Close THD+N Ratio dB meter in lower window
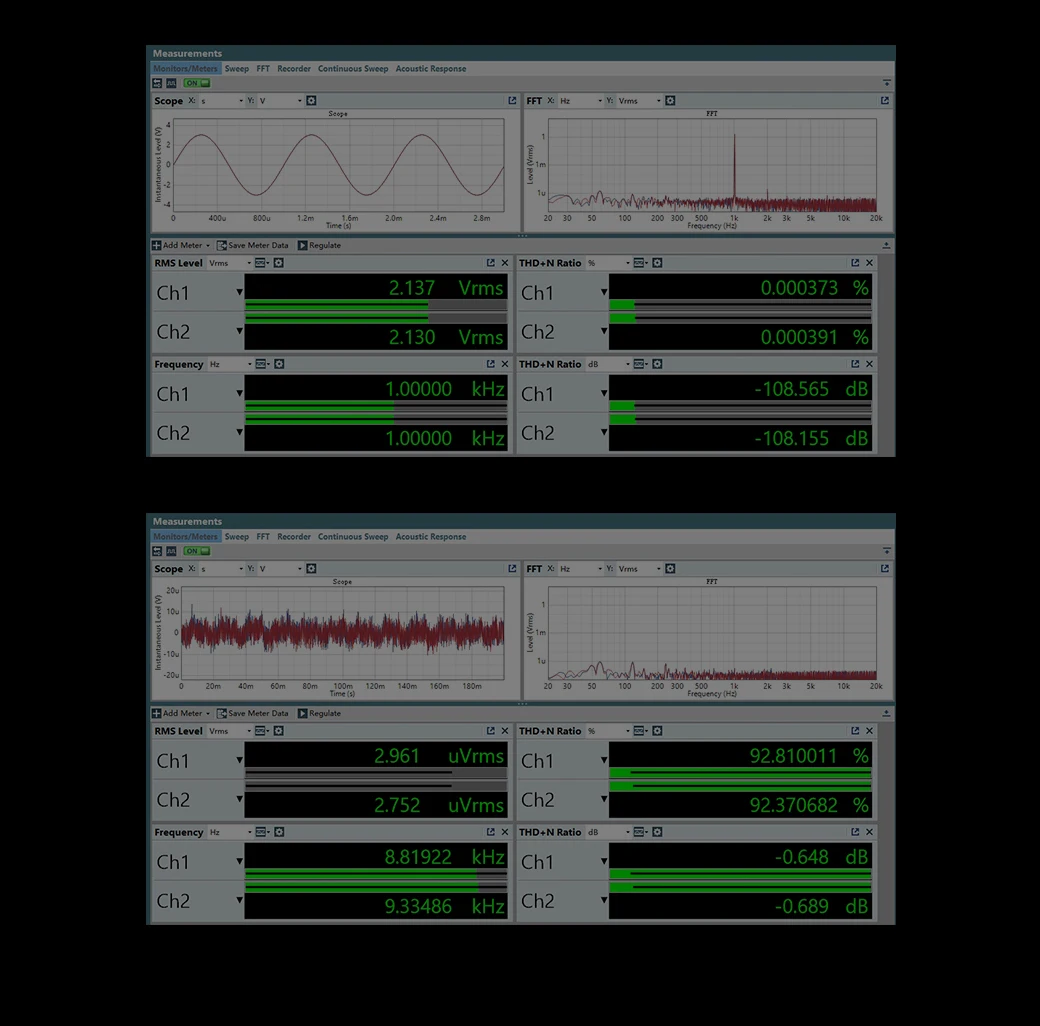Viewport: 1040px width, 1026px height. tap(869, 832)
